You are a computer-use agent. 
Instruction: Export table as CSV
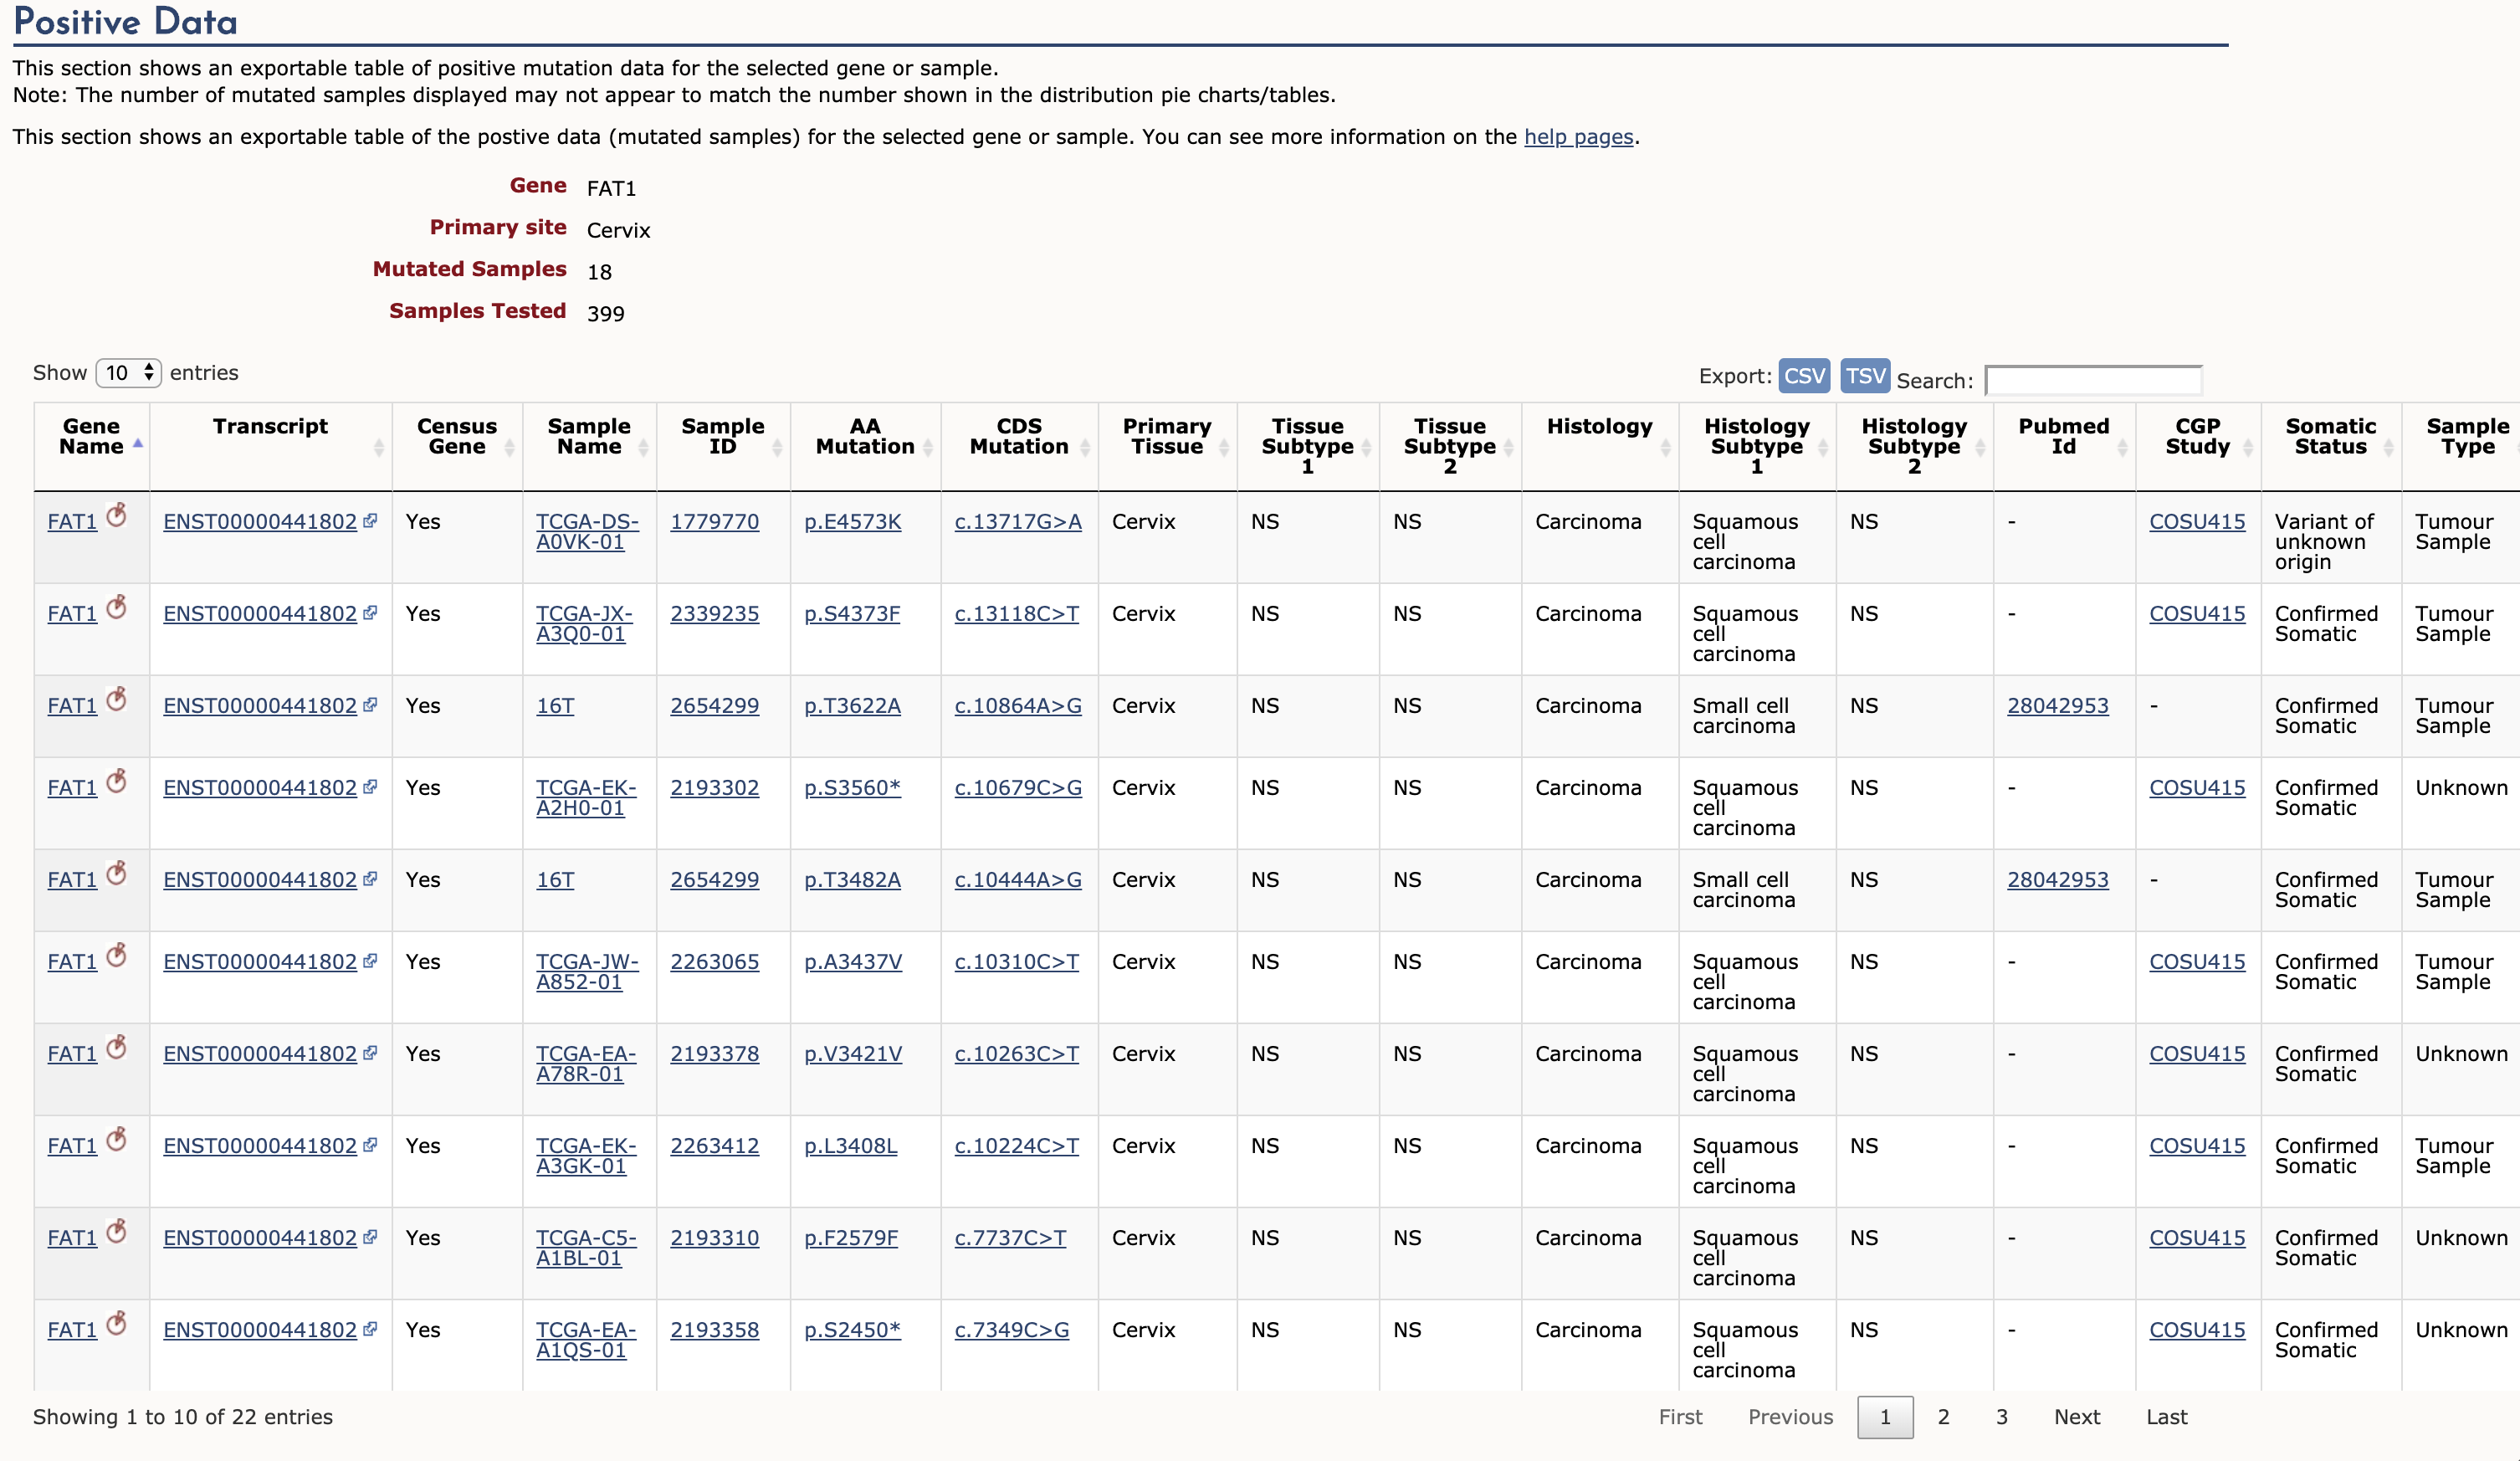pos(1804,376)
